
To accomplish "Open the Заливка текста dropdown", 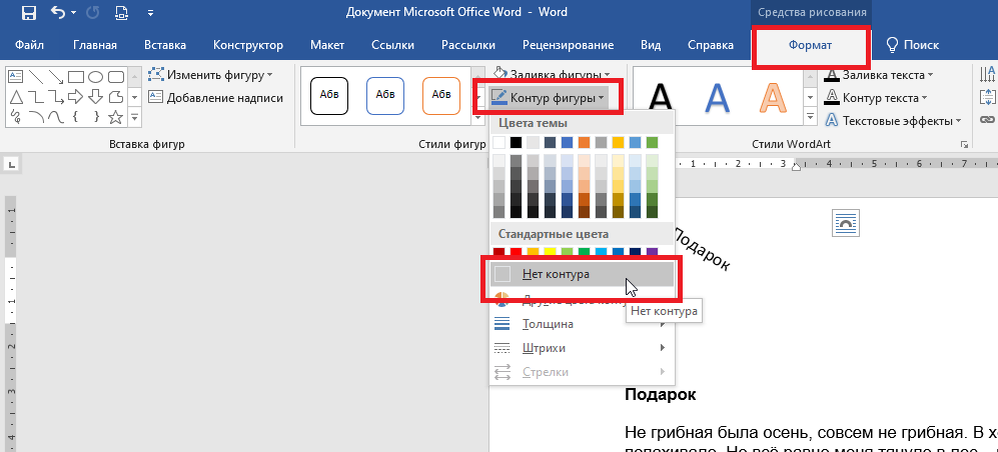I will (878, 75).
